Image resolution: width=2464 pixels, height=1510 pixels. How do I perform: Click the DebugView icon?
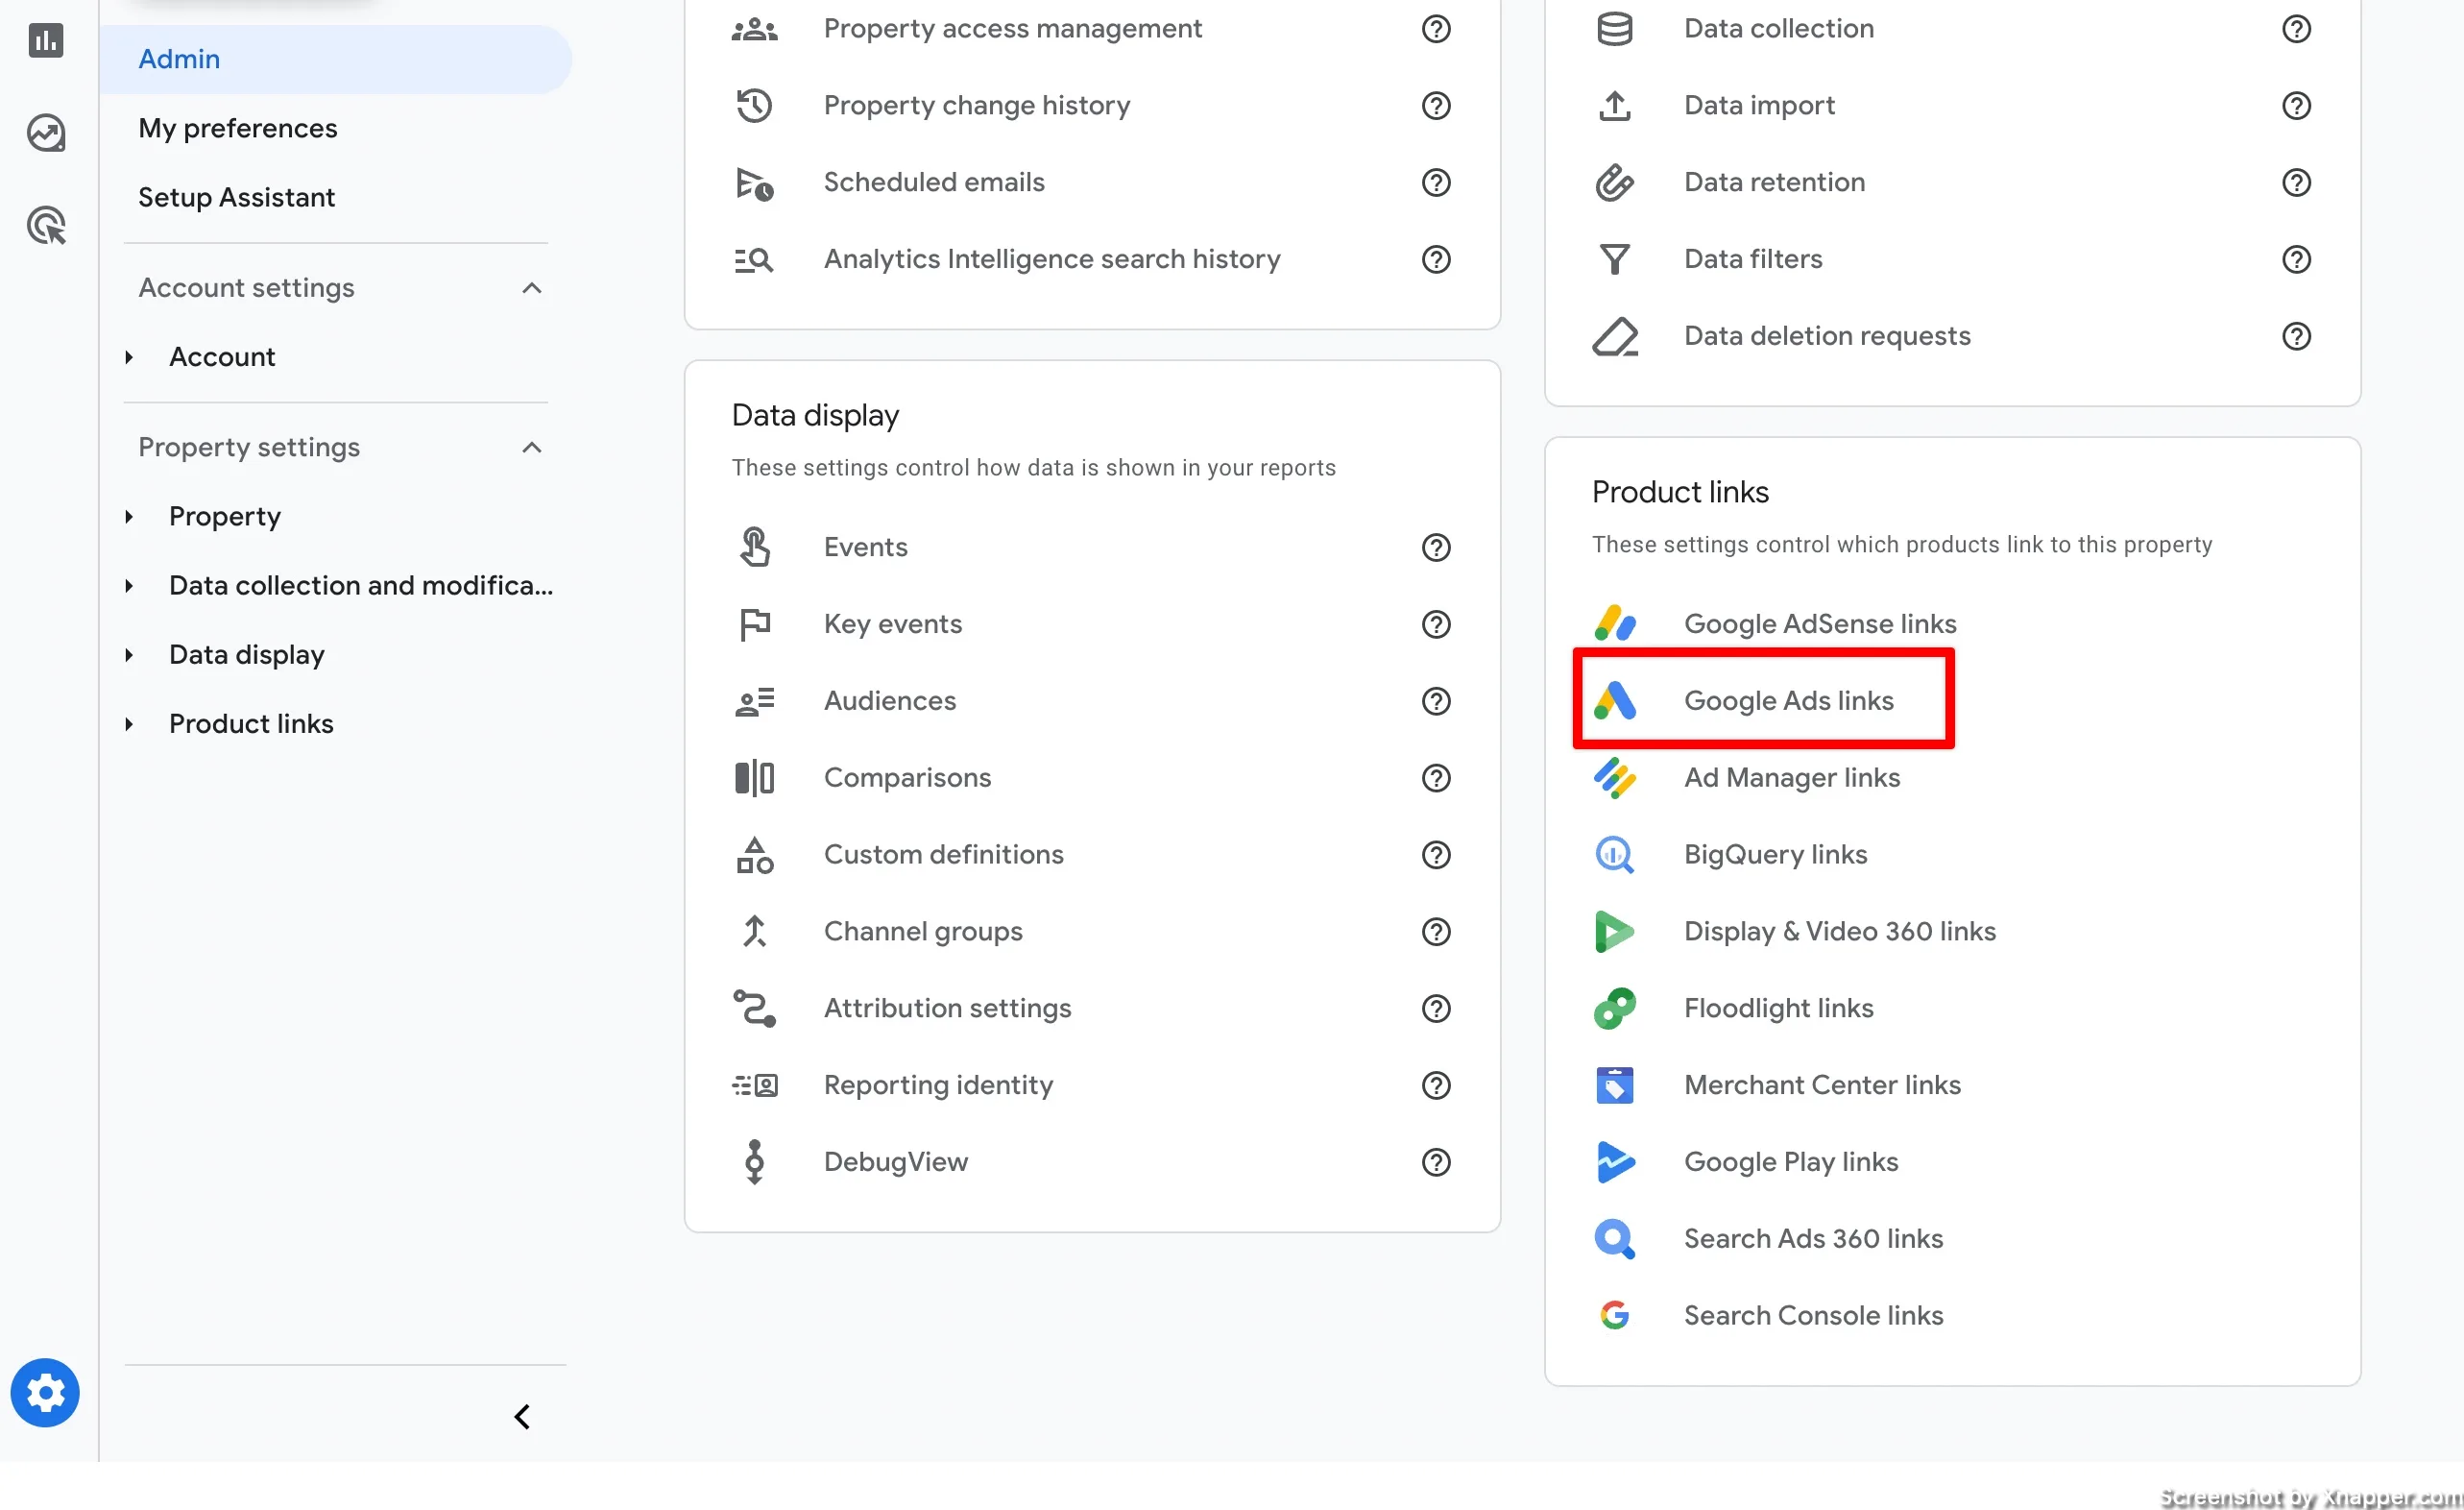[x=754, y=1162]
